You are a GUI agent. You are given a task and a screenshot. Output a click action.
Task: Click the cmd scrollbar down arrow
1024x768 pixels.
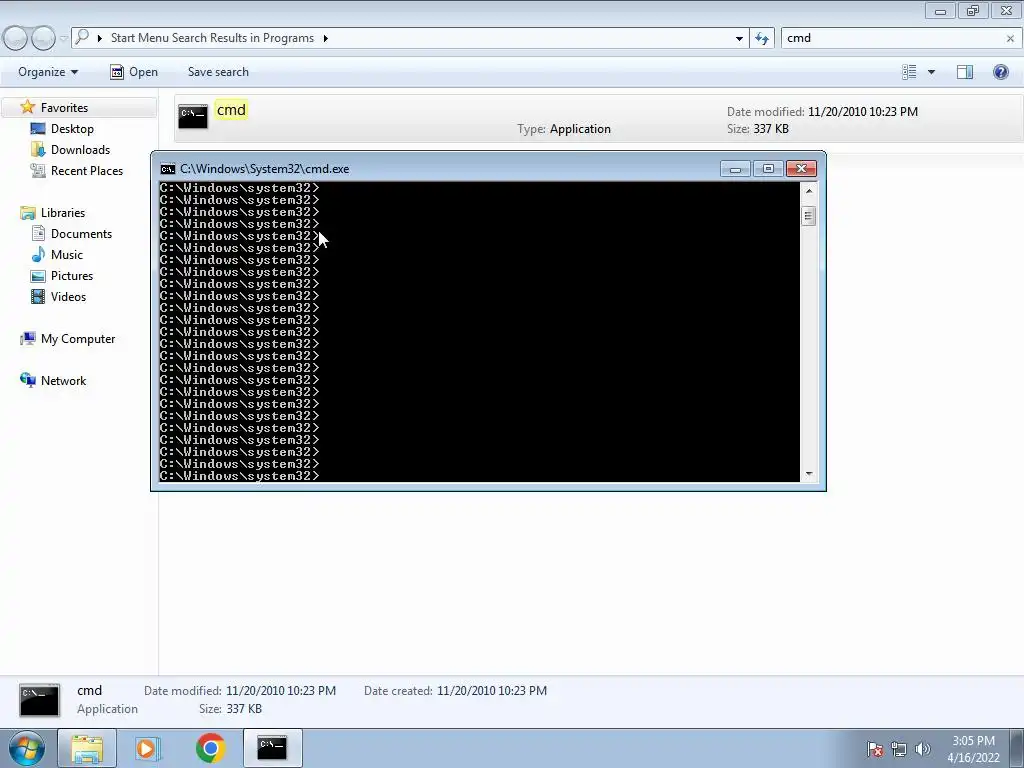click(808, 474)
